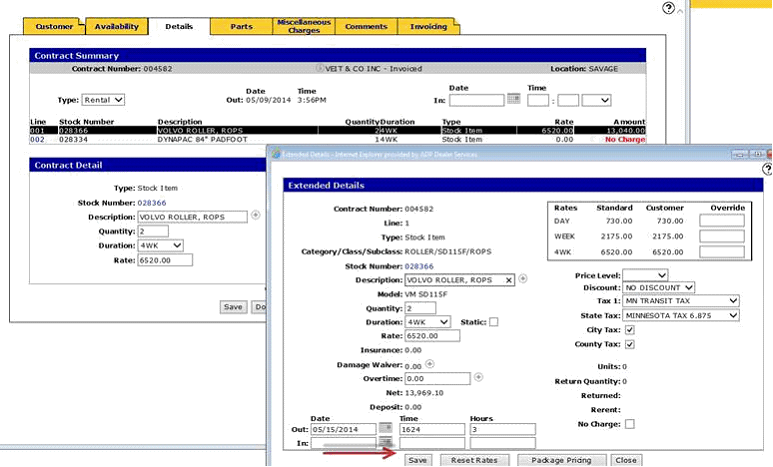773x467 pixels.
Task: Click the plus icon beside Overtime field
Action: pos(477,378)
